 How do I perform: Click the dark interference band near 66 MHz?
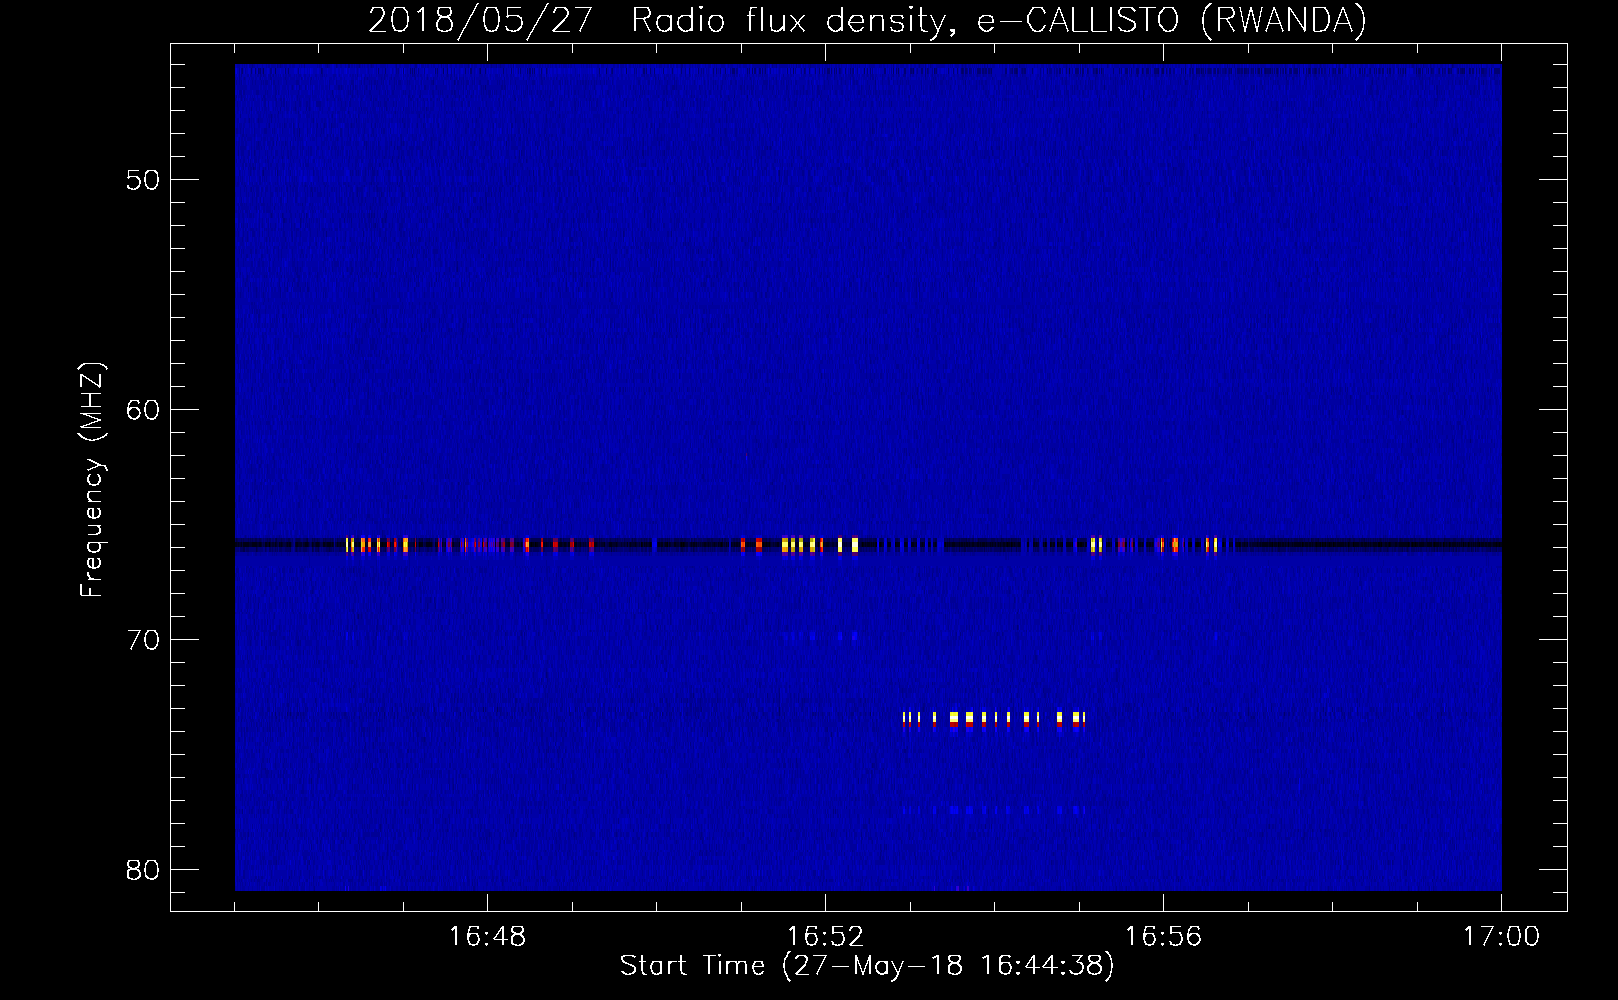click(x=868, y=545)
